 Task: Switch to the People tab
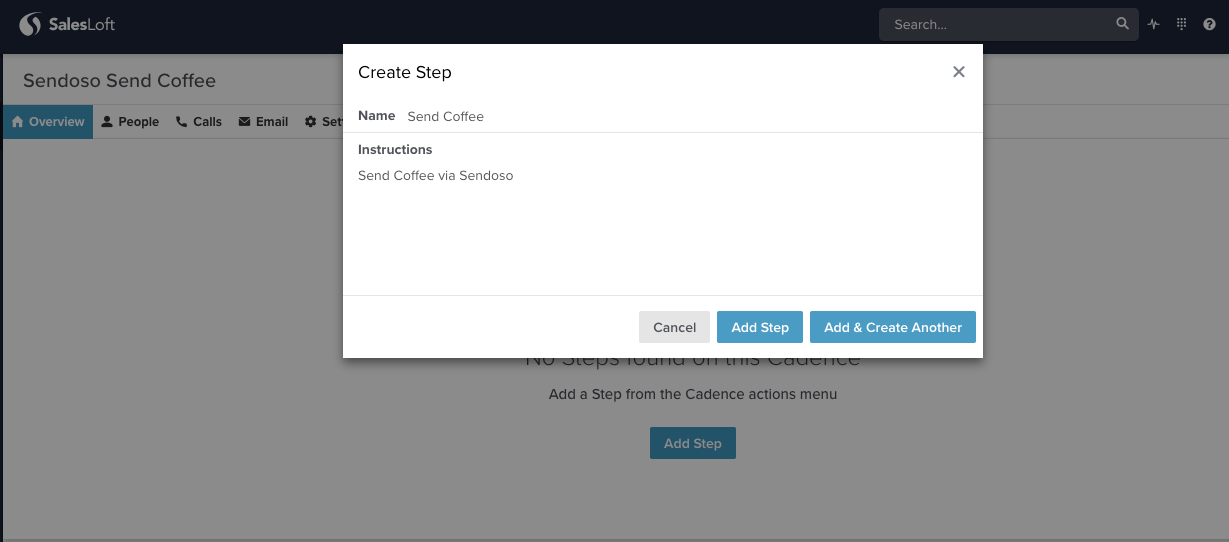[x=130, y=122]
